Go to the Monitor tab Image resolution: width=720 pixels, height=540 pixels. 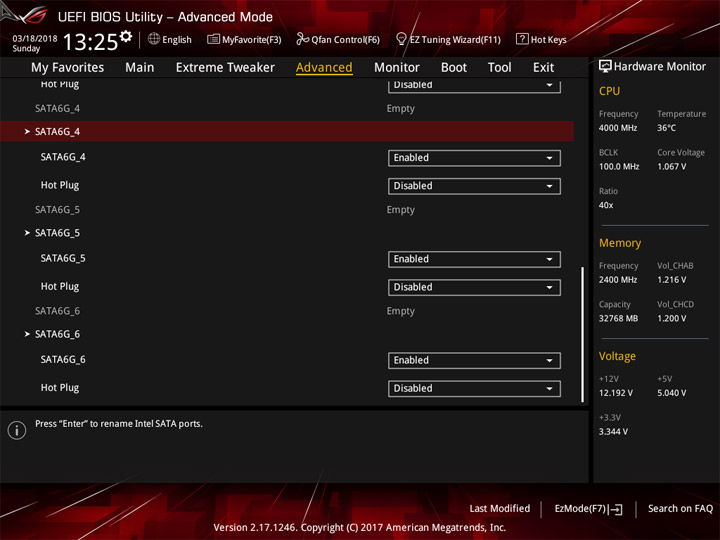pyautogui.click(x=397, y=68)
